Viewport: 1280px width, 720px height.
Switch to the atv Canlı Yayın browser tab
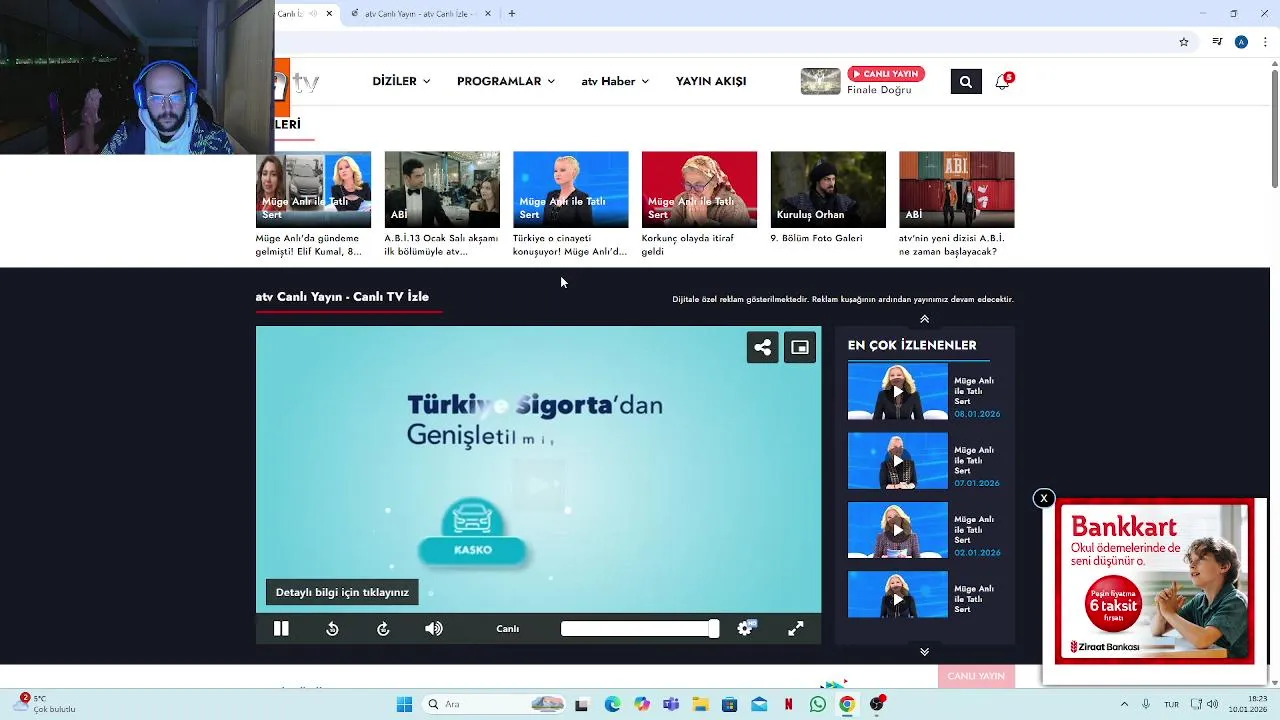coord(420,14)
